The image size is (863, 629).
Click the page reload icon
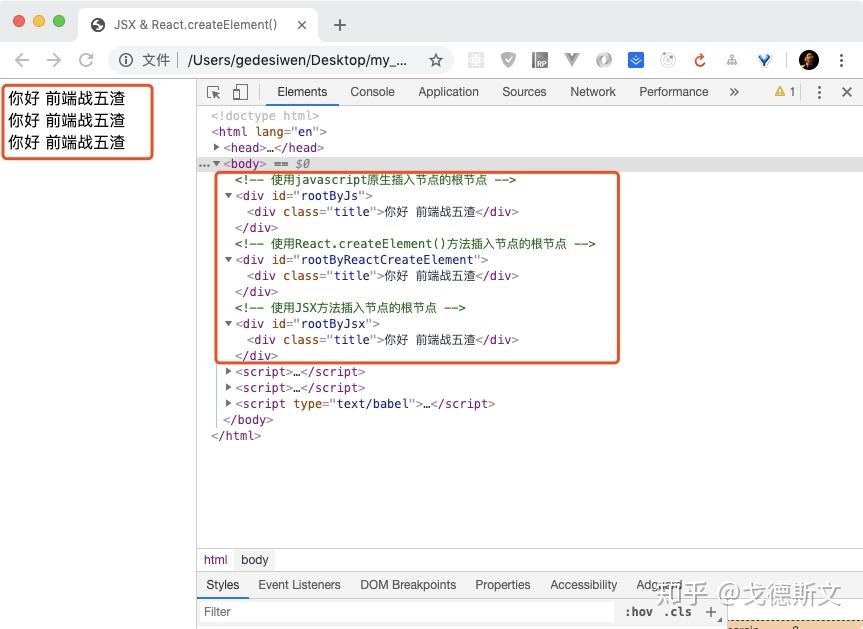click(86, 60)
